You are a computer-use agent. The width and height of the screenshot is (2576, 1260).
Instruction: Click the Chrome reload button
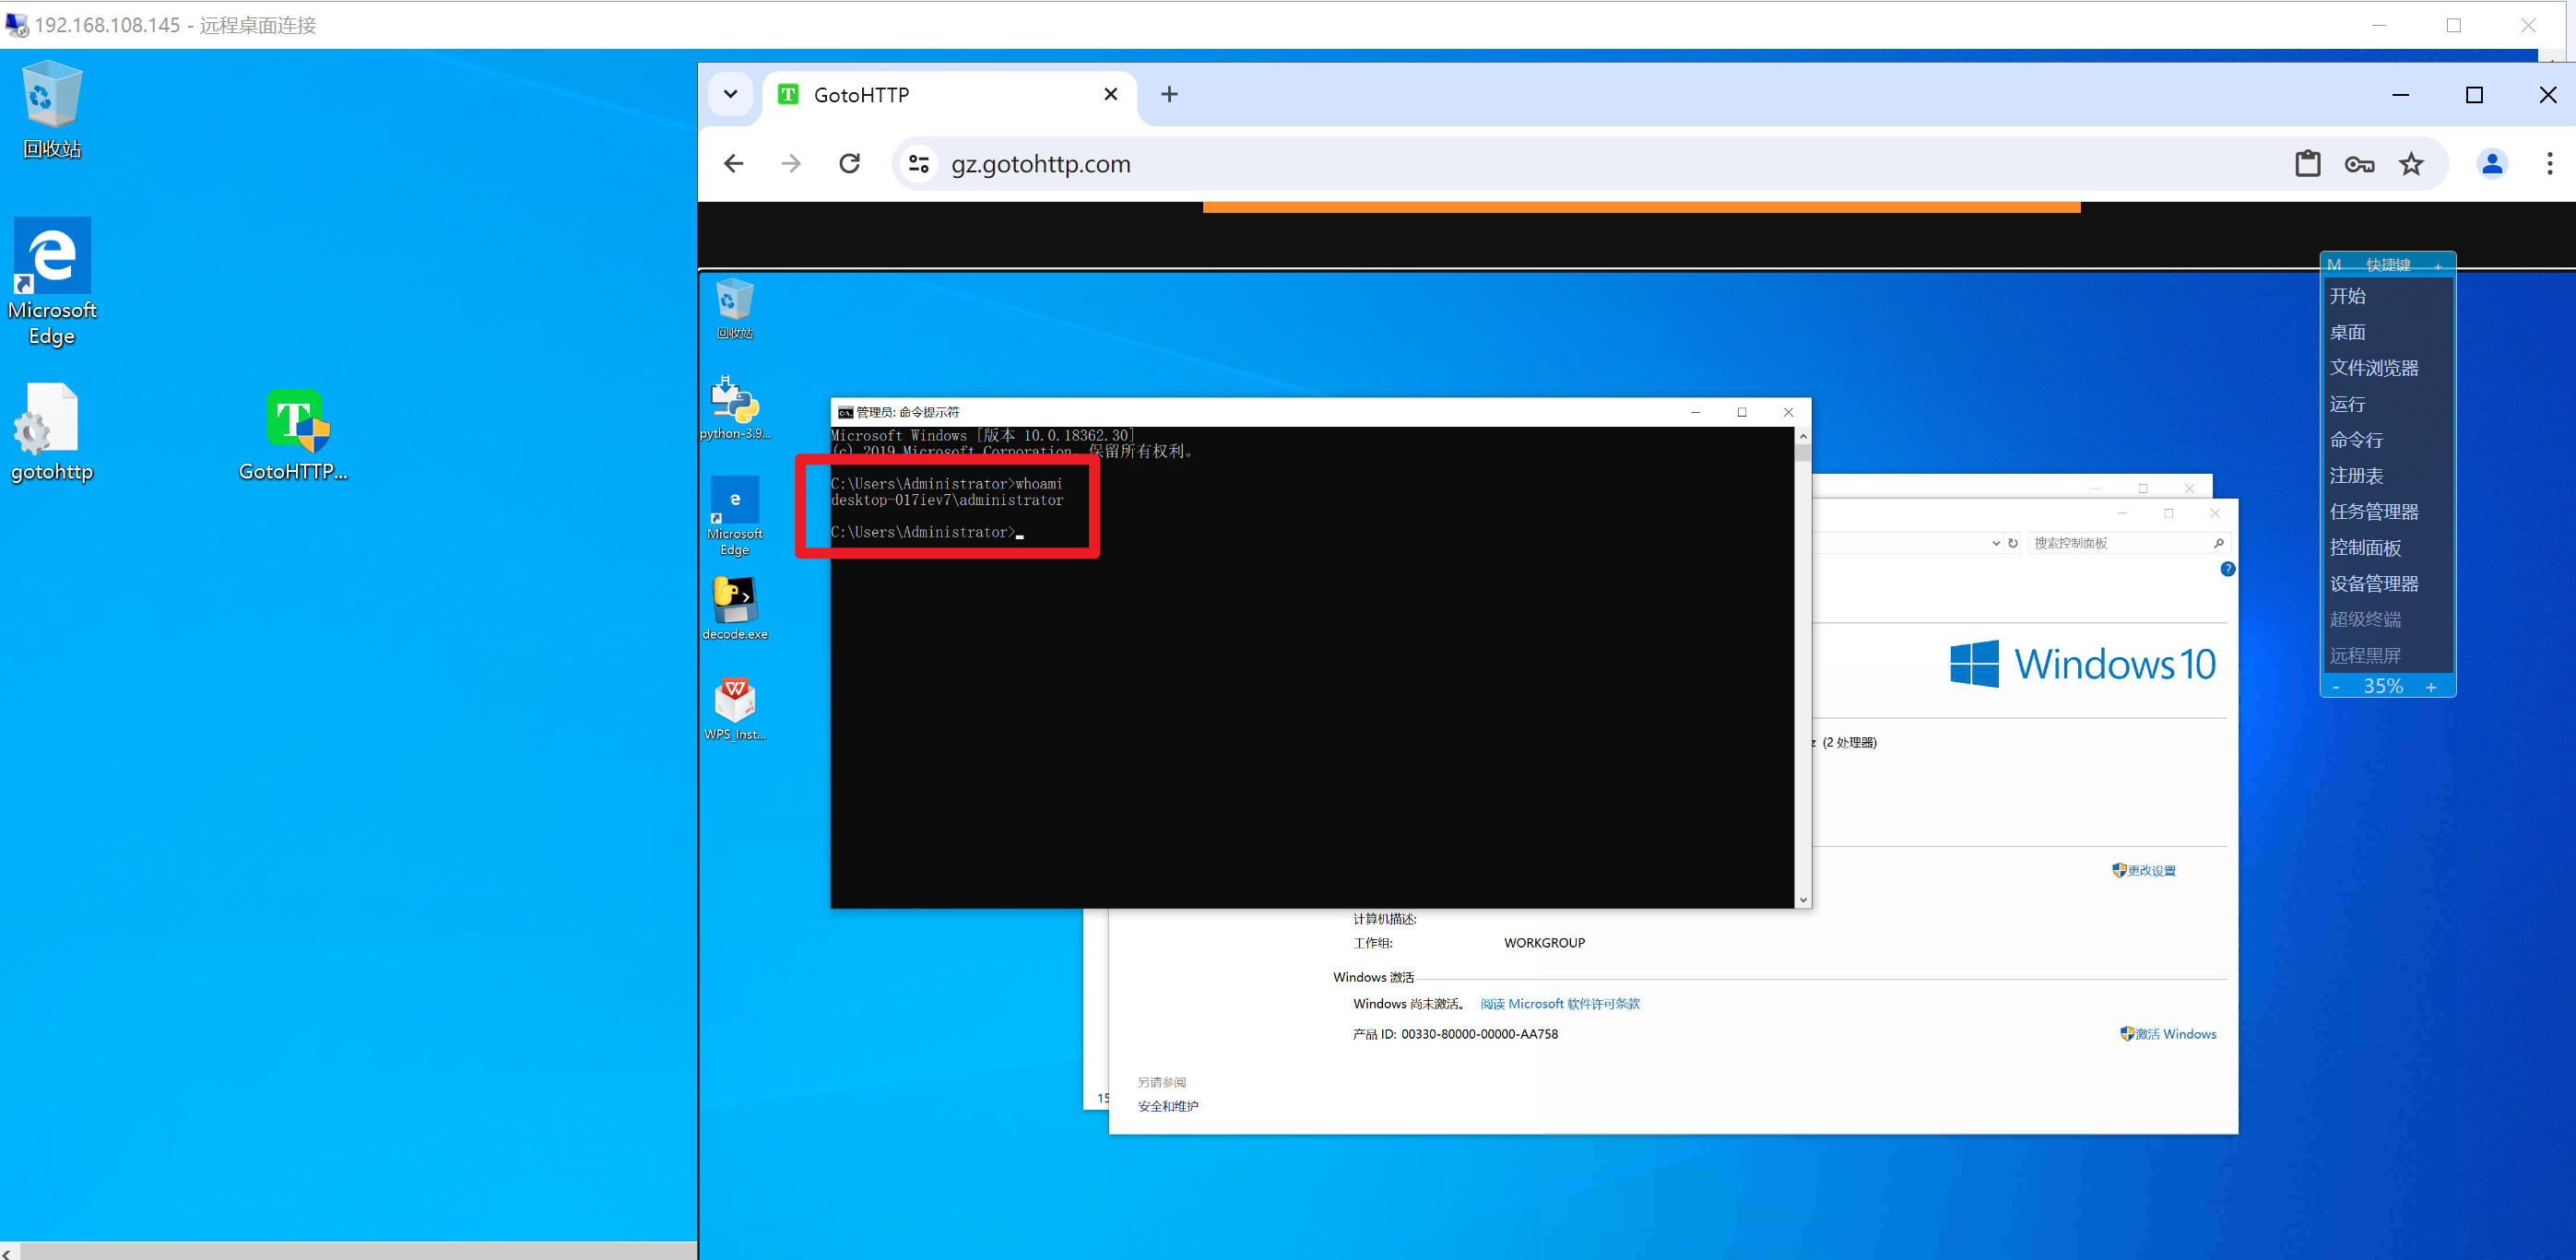849,163
